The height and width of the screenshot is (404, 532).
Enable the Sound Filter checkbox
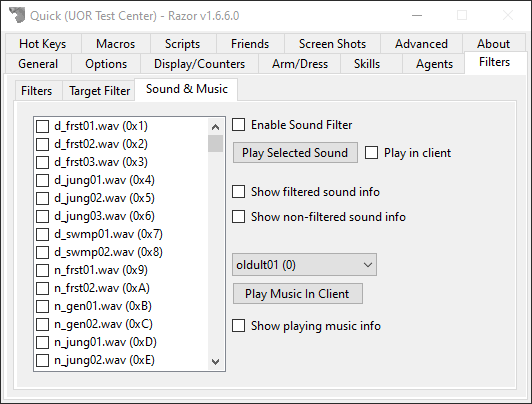tap(239, 124)
